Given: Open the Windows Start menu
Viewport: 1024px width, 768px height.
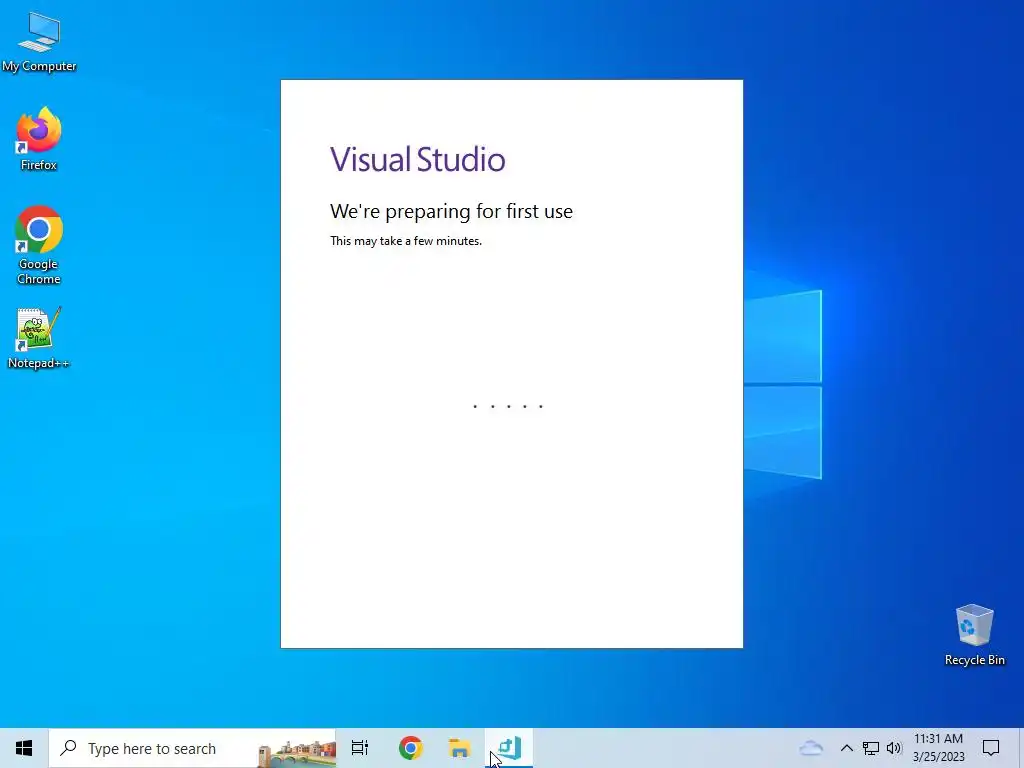Looking at the screenshot, I should pos(24,748).
